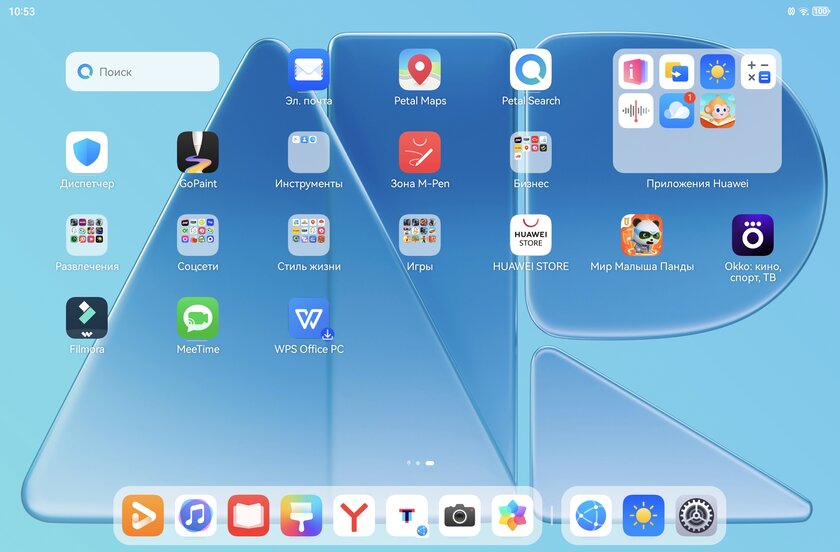
Task: Open the Gallery app in dock
Action: 512,516
